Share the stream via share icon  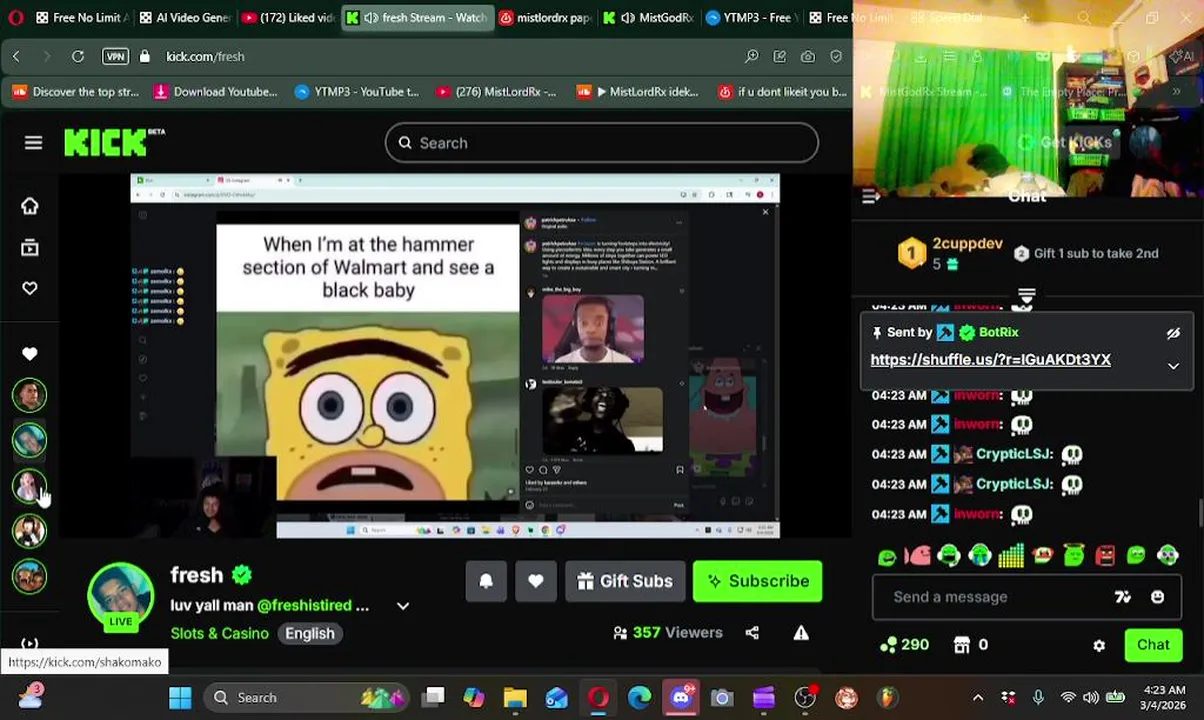tap(752, 633)
